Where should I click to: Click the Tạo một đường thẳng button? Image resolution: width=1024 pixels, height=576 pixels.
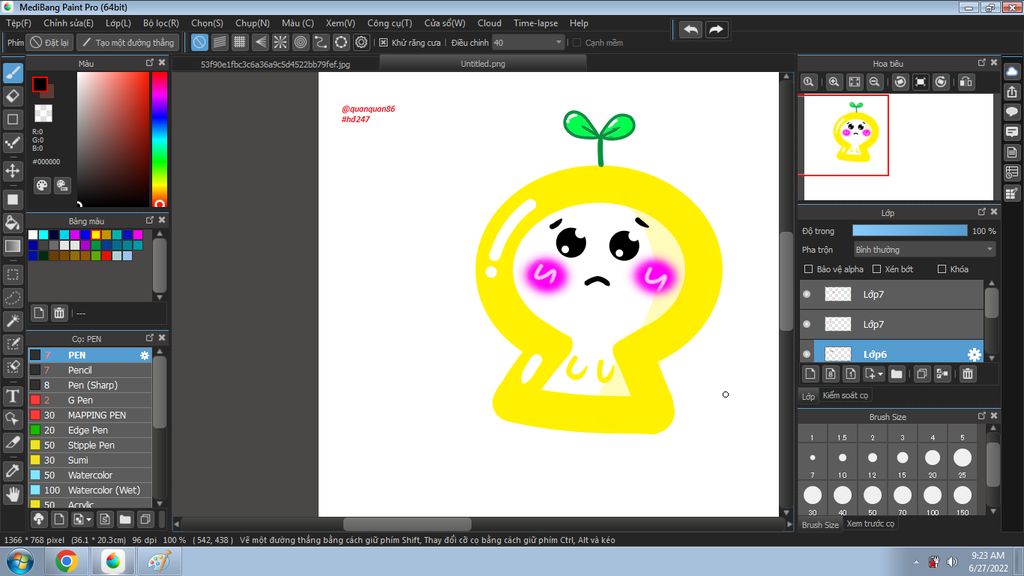click(128, 42)
